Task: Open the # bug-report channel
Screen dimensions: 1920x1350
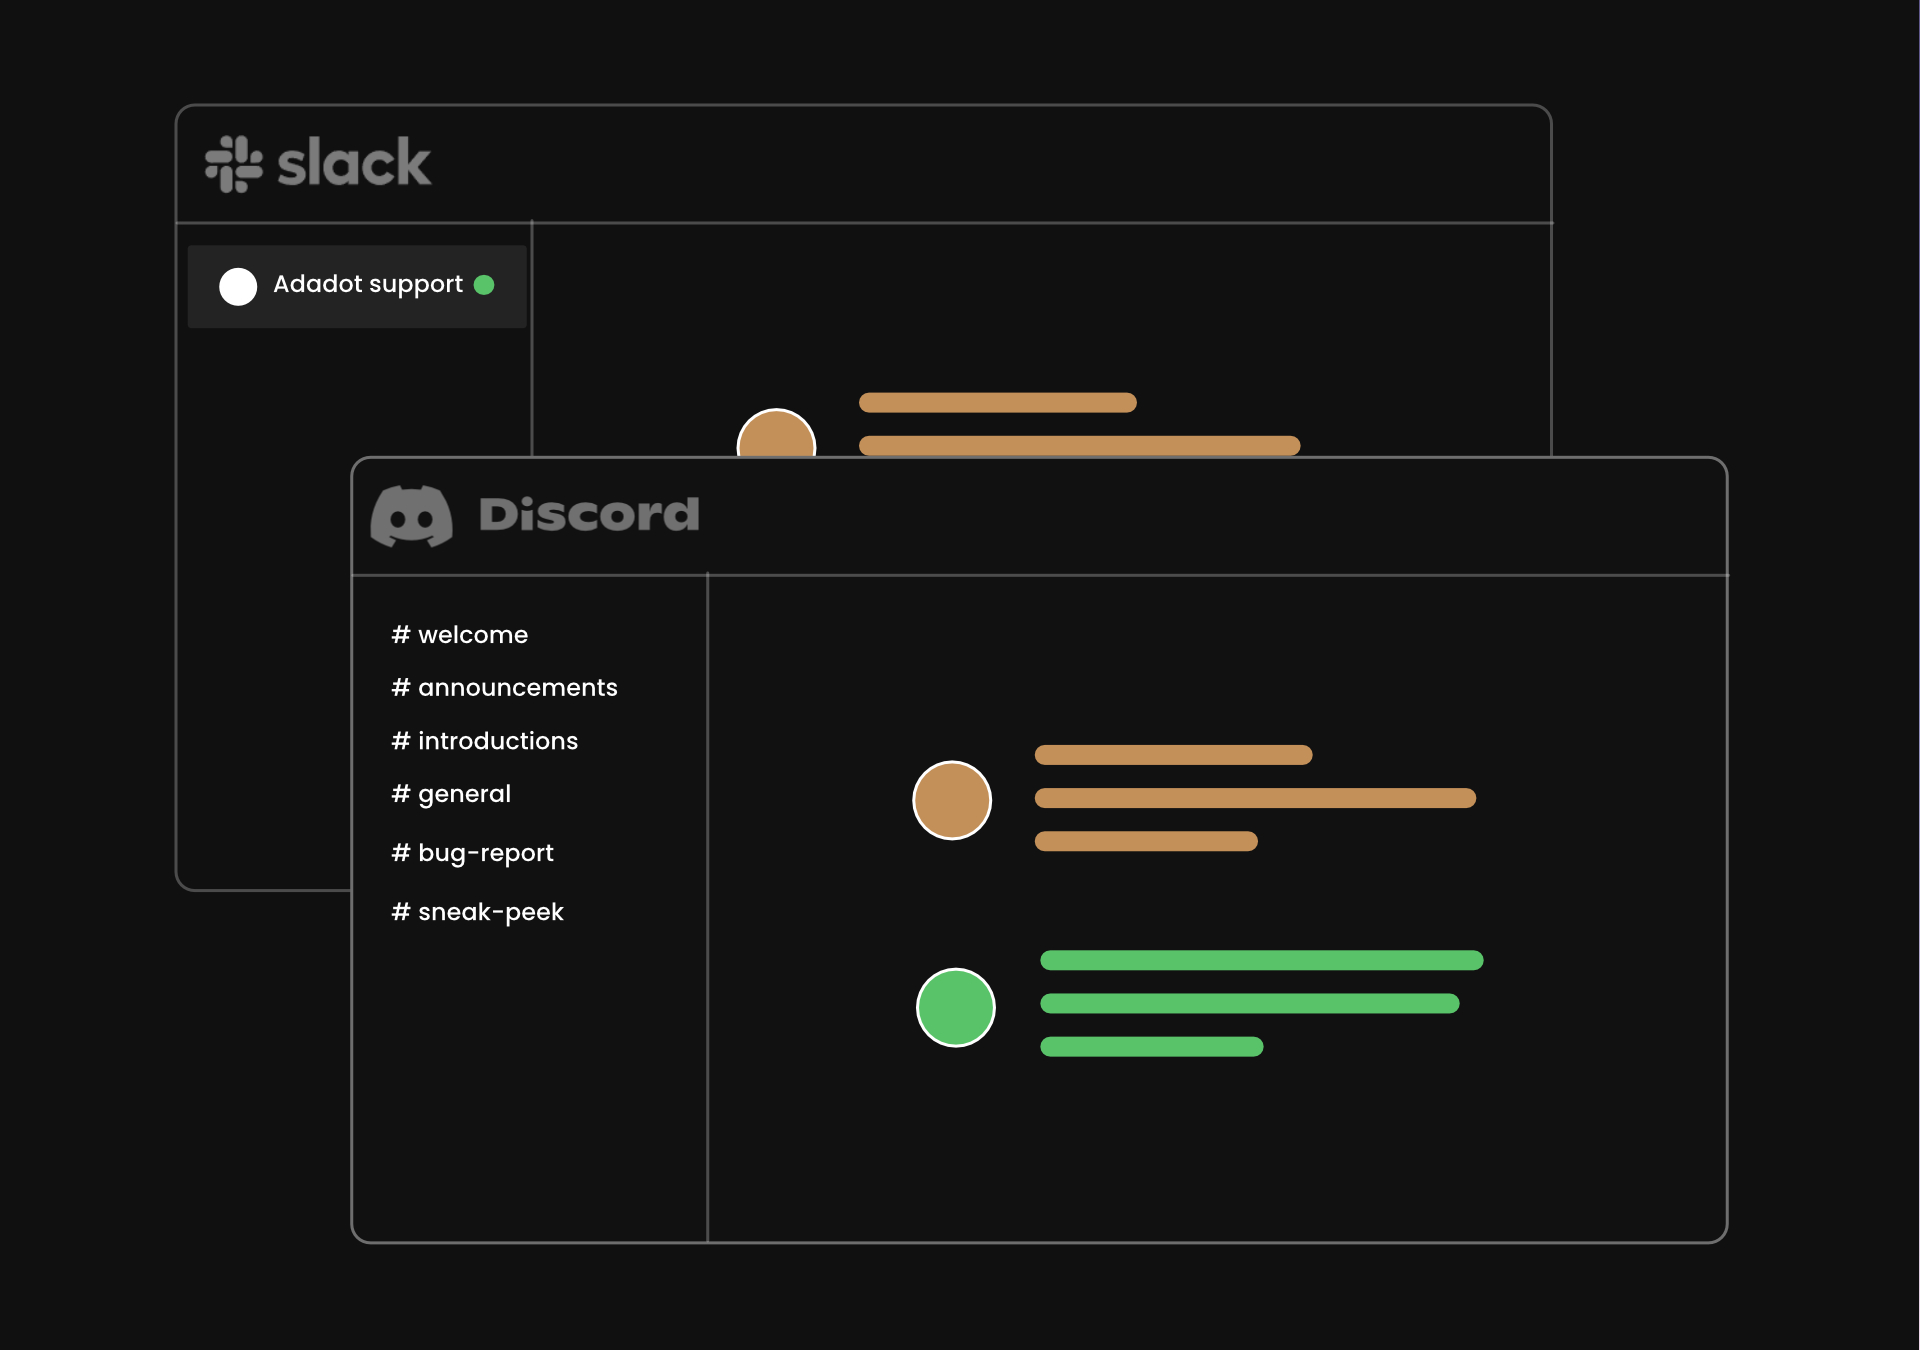Action: (x=472, y=853)
